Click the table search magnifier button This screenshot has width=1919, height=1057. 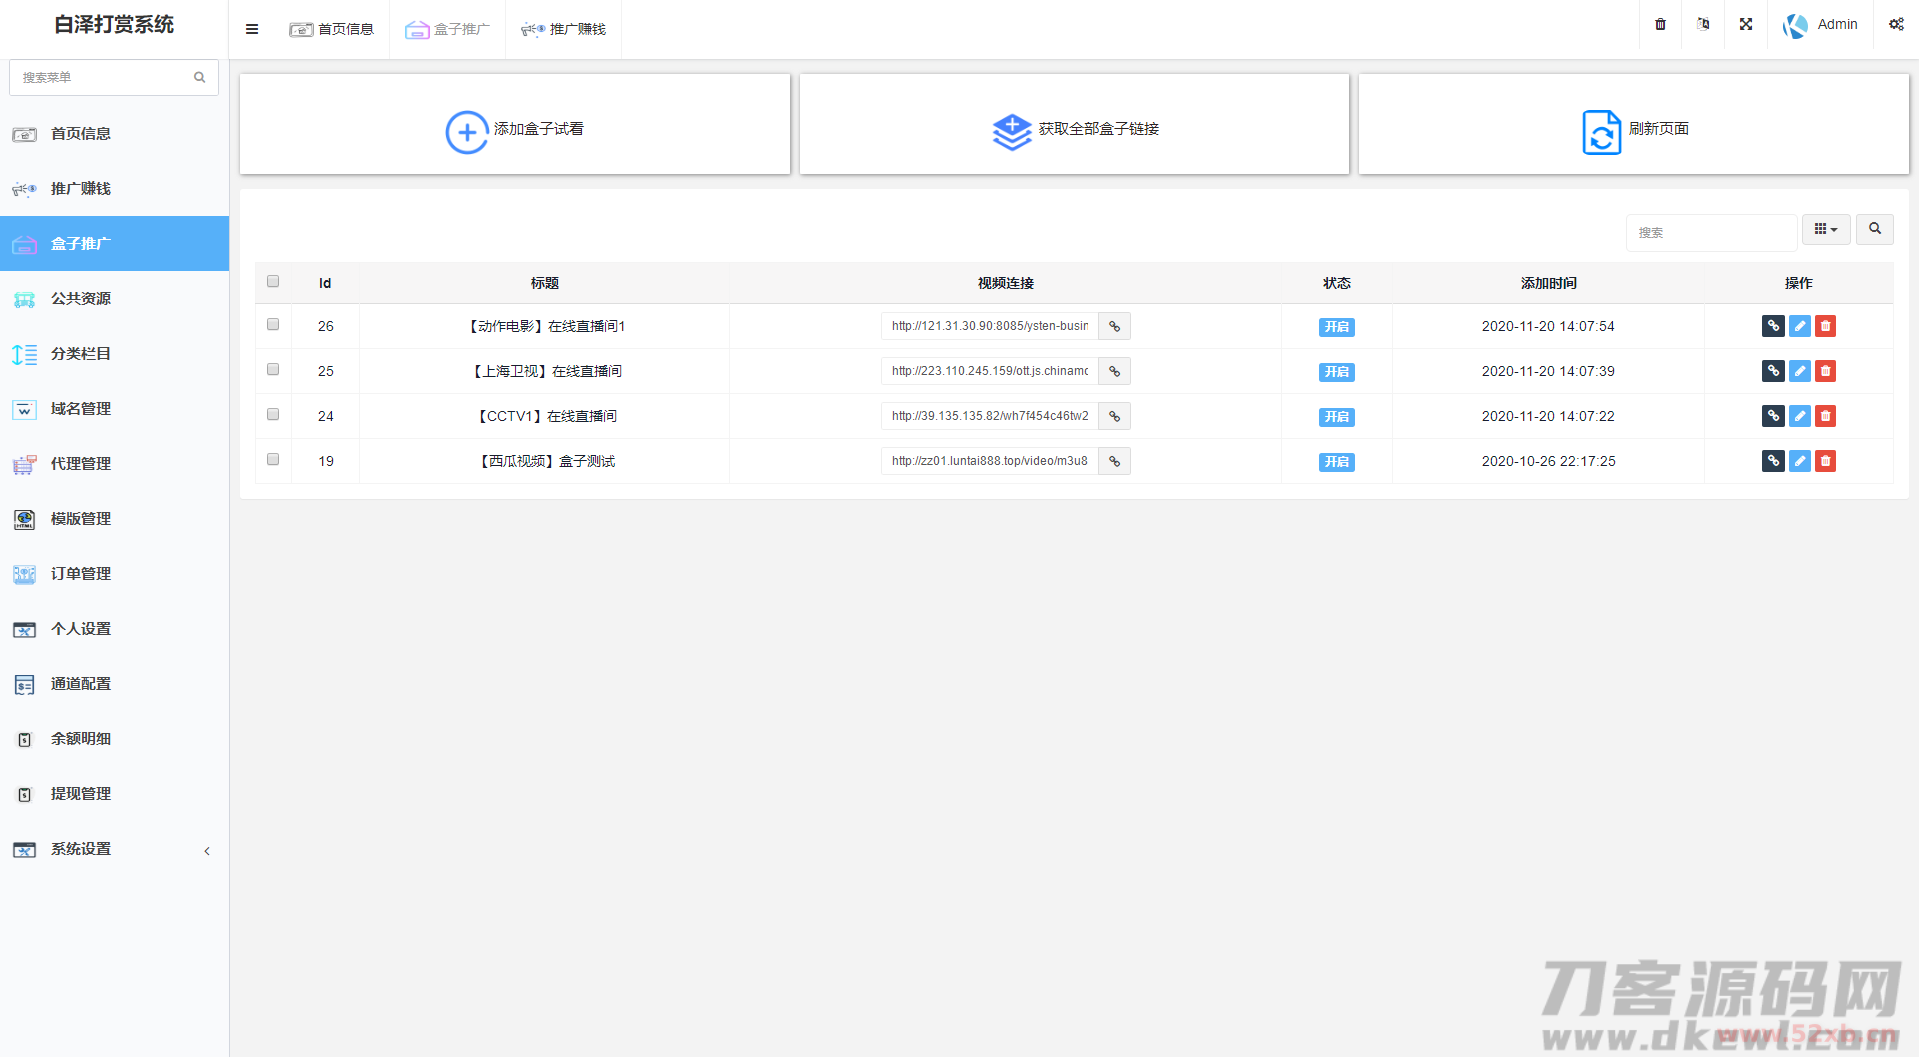click(x=1874, y=229)
